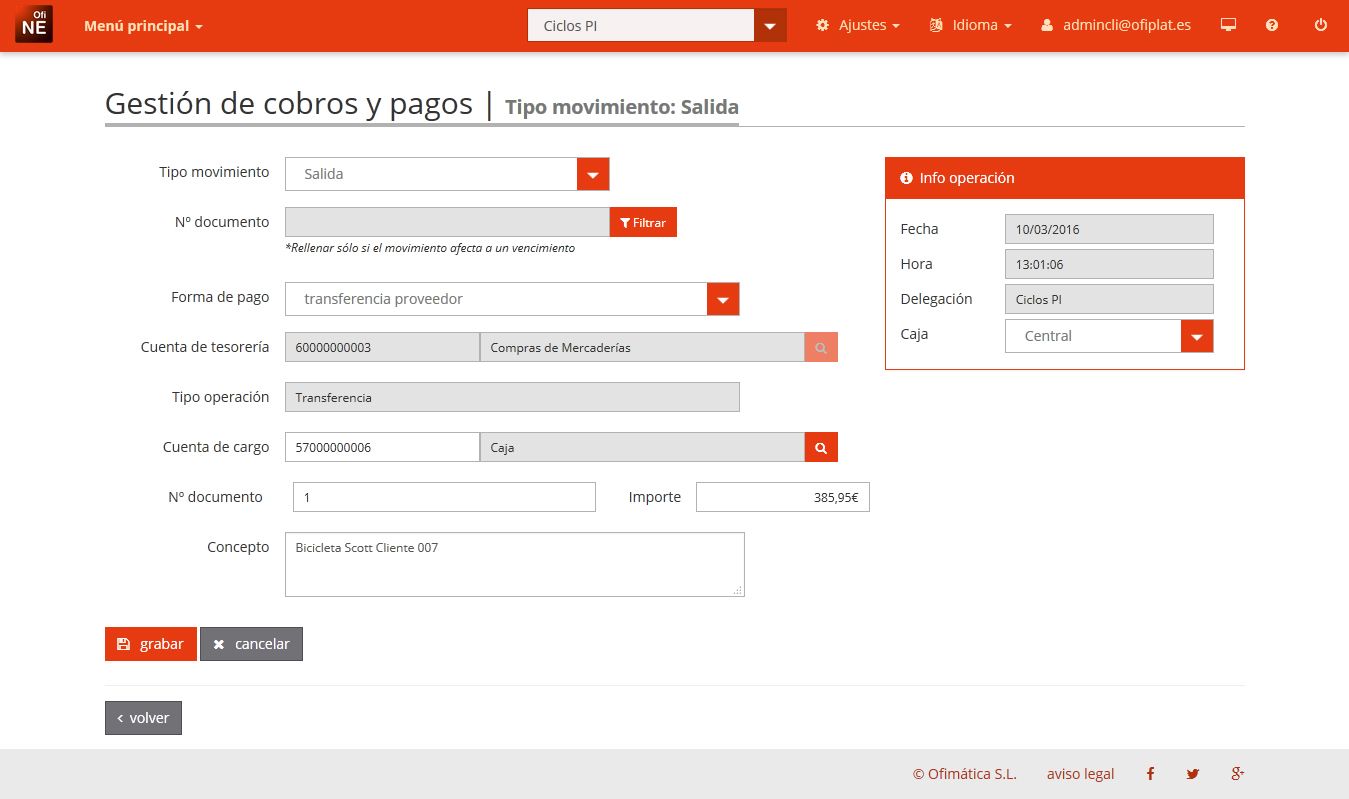Click the Concepto text area
The image size is (1349, 799).
click(x=515, y=564)
